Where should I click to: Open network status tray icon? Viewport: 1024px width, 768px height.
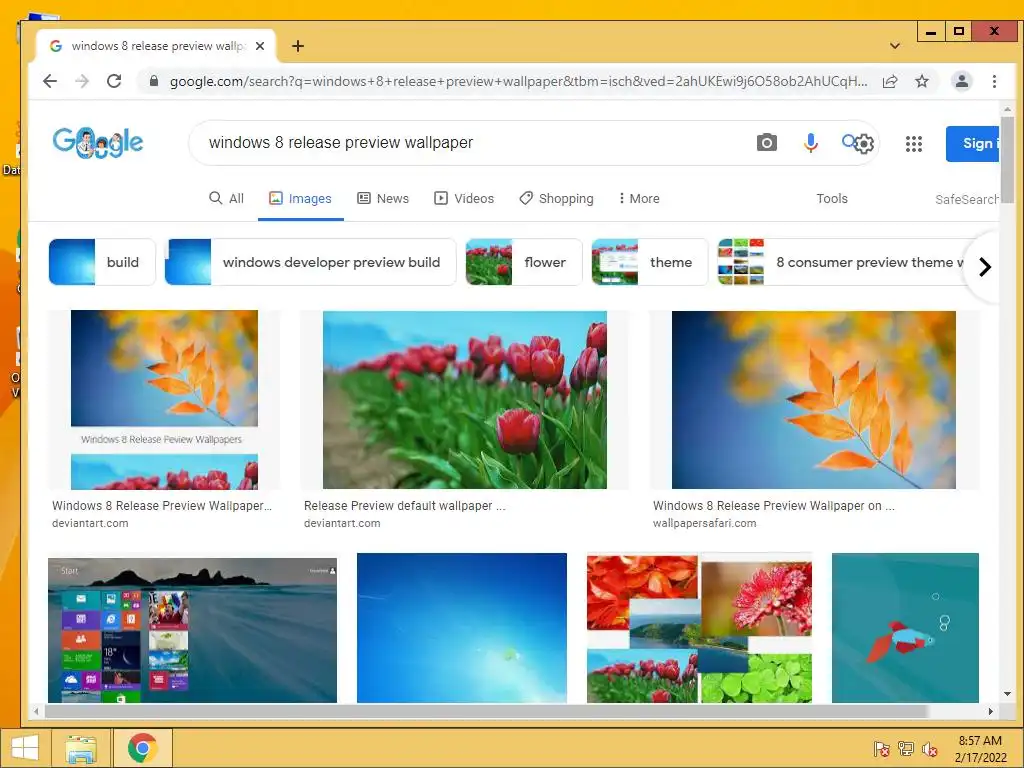point(906,749)
